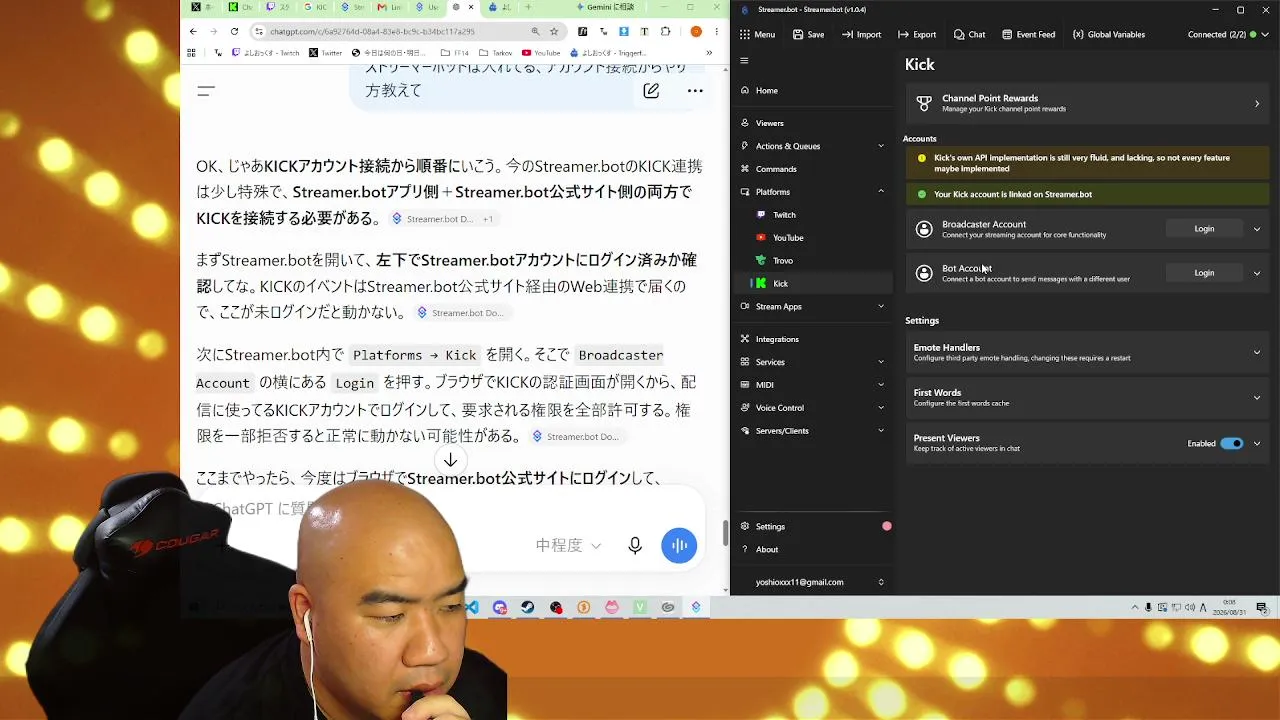
Task: Click Login for Broadcaster Account
Action: coord(1204,229)
